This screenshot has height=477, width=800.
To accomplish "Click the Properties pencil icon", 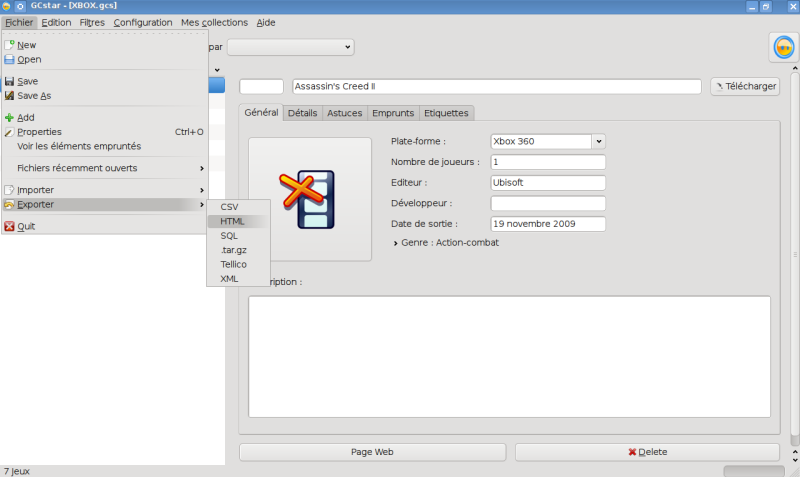I will [9, 132].
